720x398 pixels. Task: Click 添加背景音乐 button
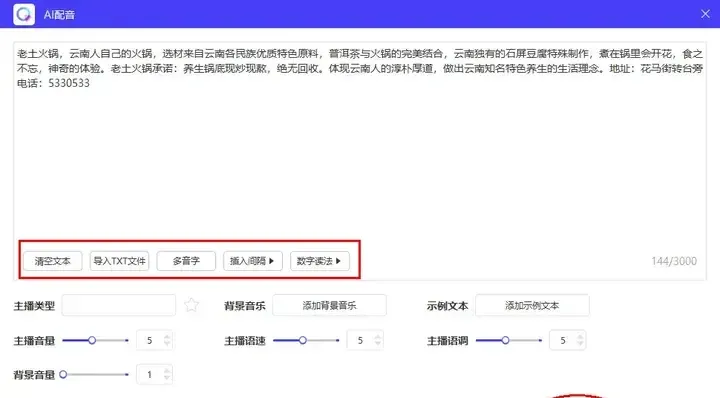click(x=329, y=305)
